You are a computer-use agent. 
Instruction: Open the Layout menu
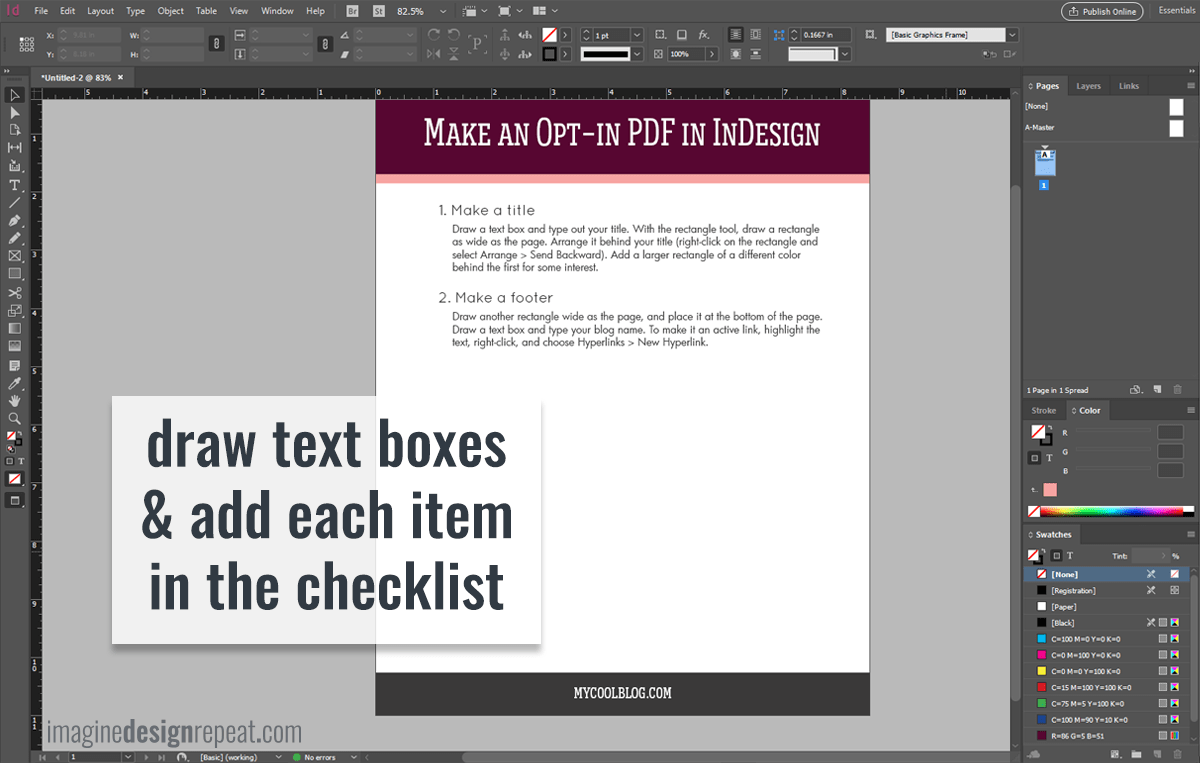click(x=100, y=11)
